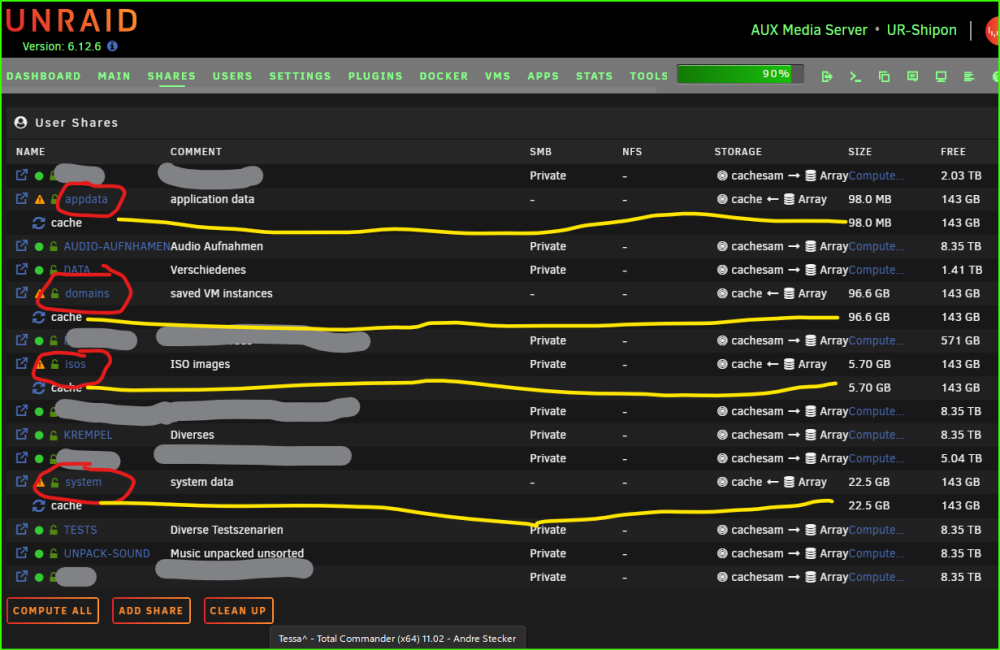Click the browse icon in KREMPEL row
This screenshot has height=650, width=1000.
22,434
